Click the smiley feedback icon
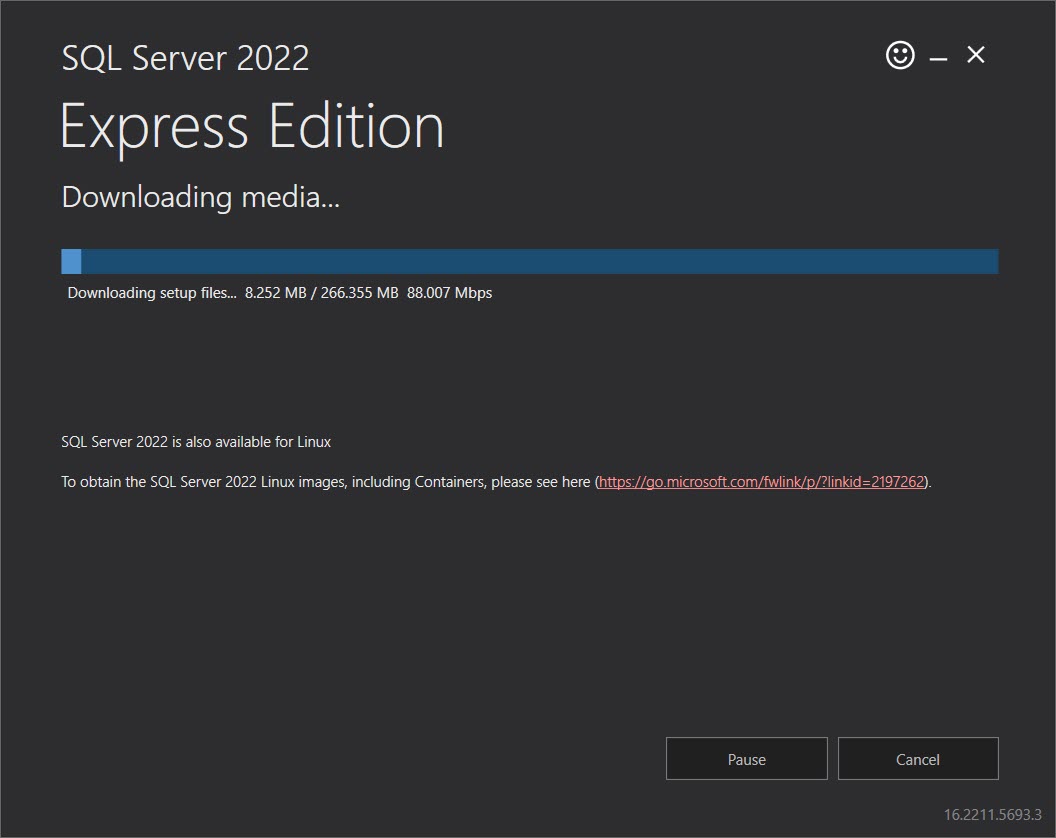This screenshot has height=838, width=1056. [899, 55]
